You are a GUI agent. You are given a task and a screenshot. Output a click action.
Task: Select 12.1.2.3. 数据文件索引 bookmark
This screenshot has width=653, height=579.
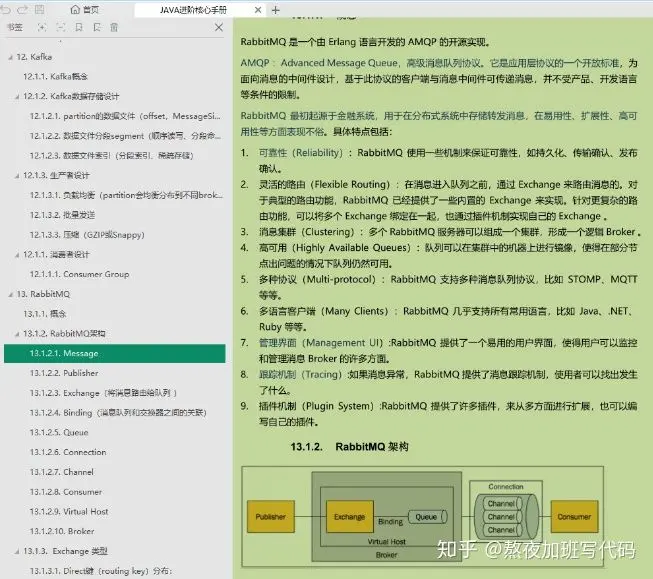click(x=112, y=156)
